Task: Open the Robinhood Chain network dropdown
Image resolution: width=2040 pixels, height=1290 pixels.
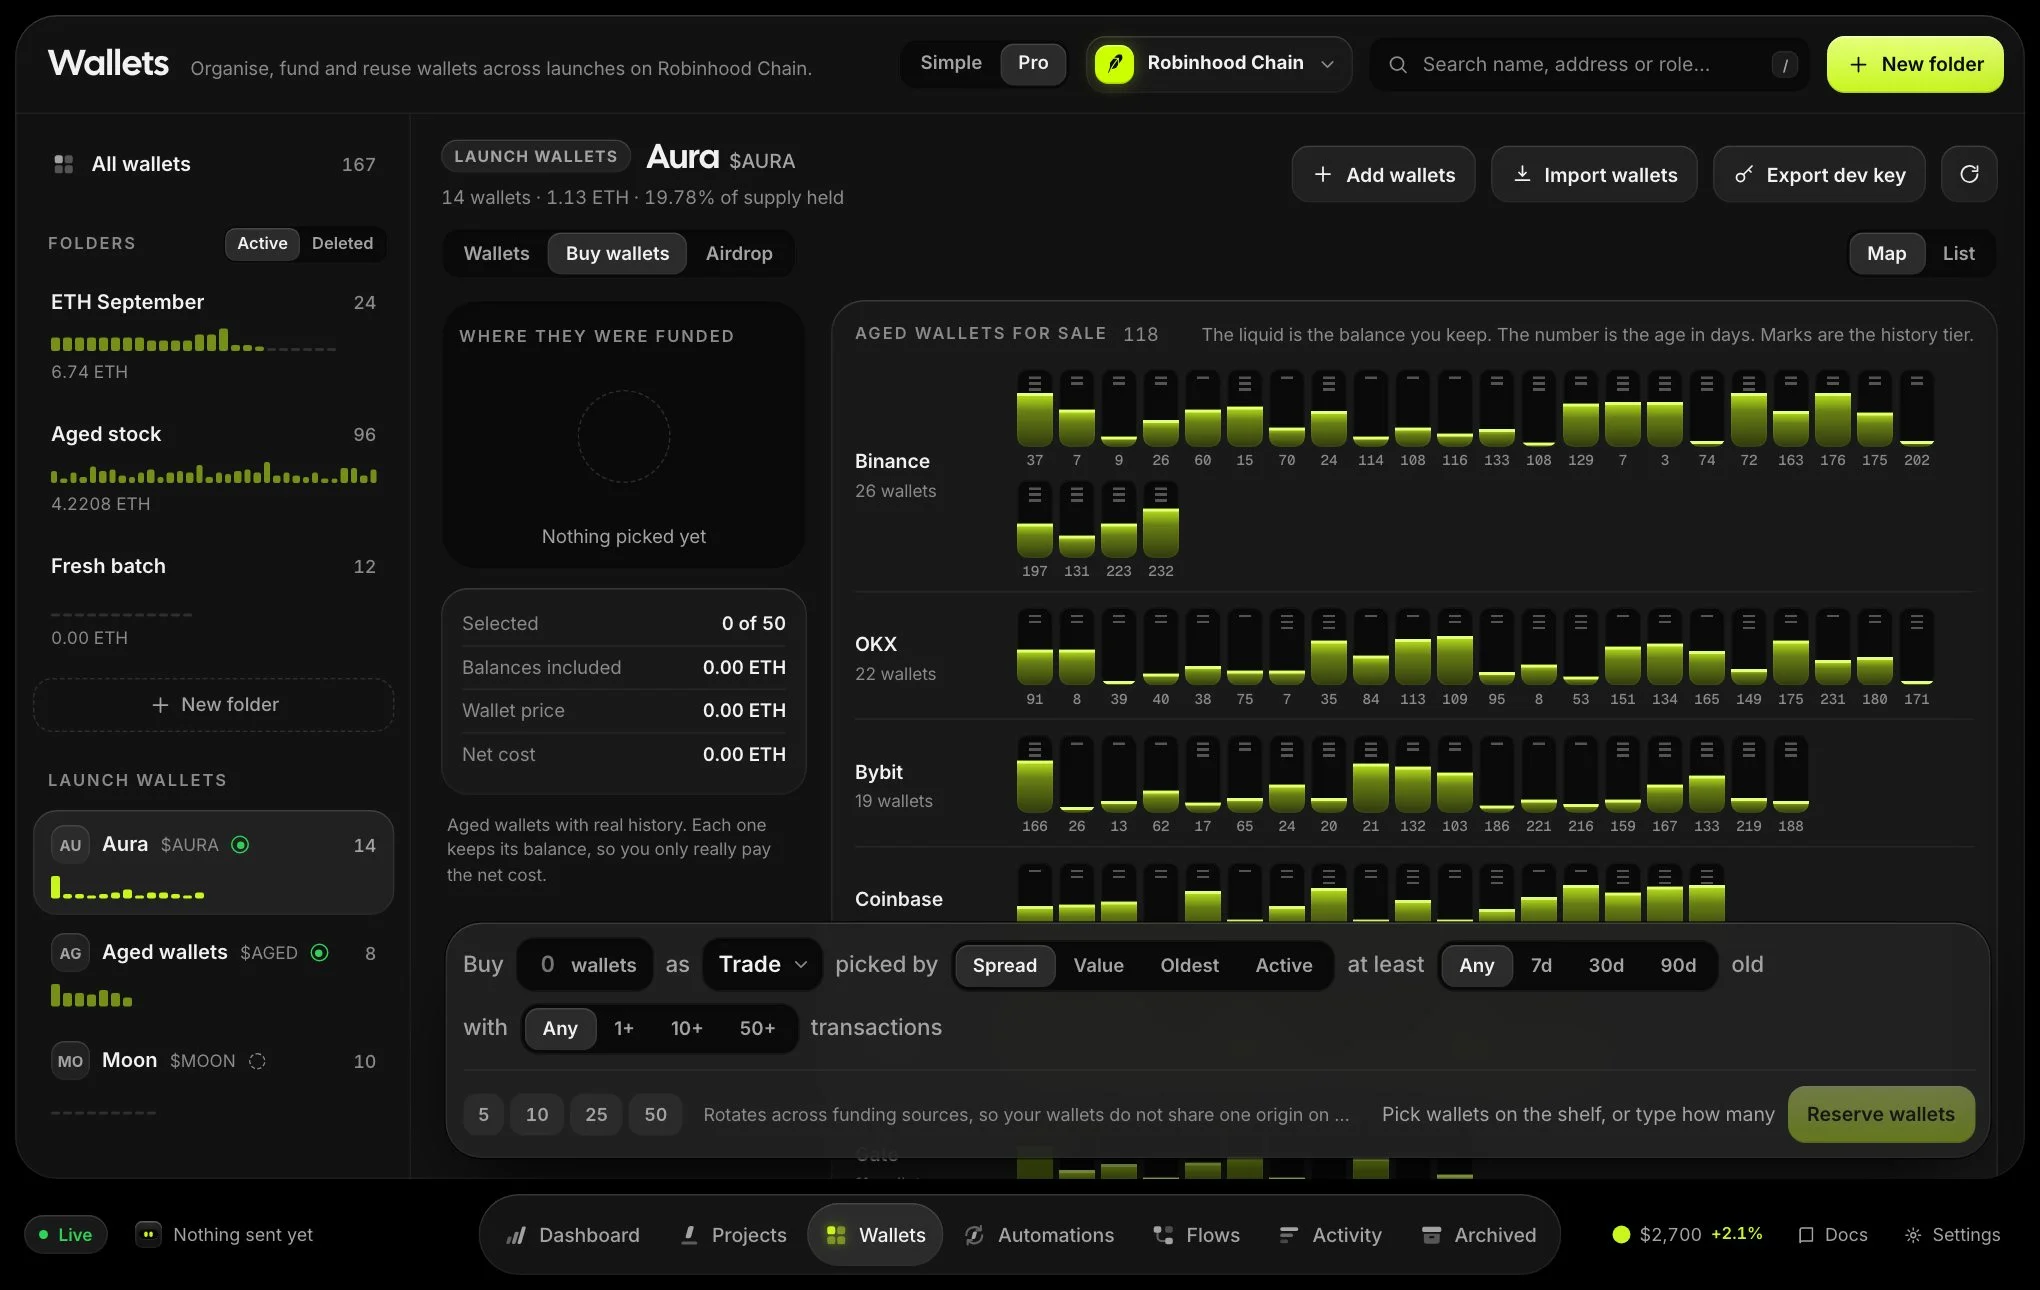Action: (x=1219, y=64)
